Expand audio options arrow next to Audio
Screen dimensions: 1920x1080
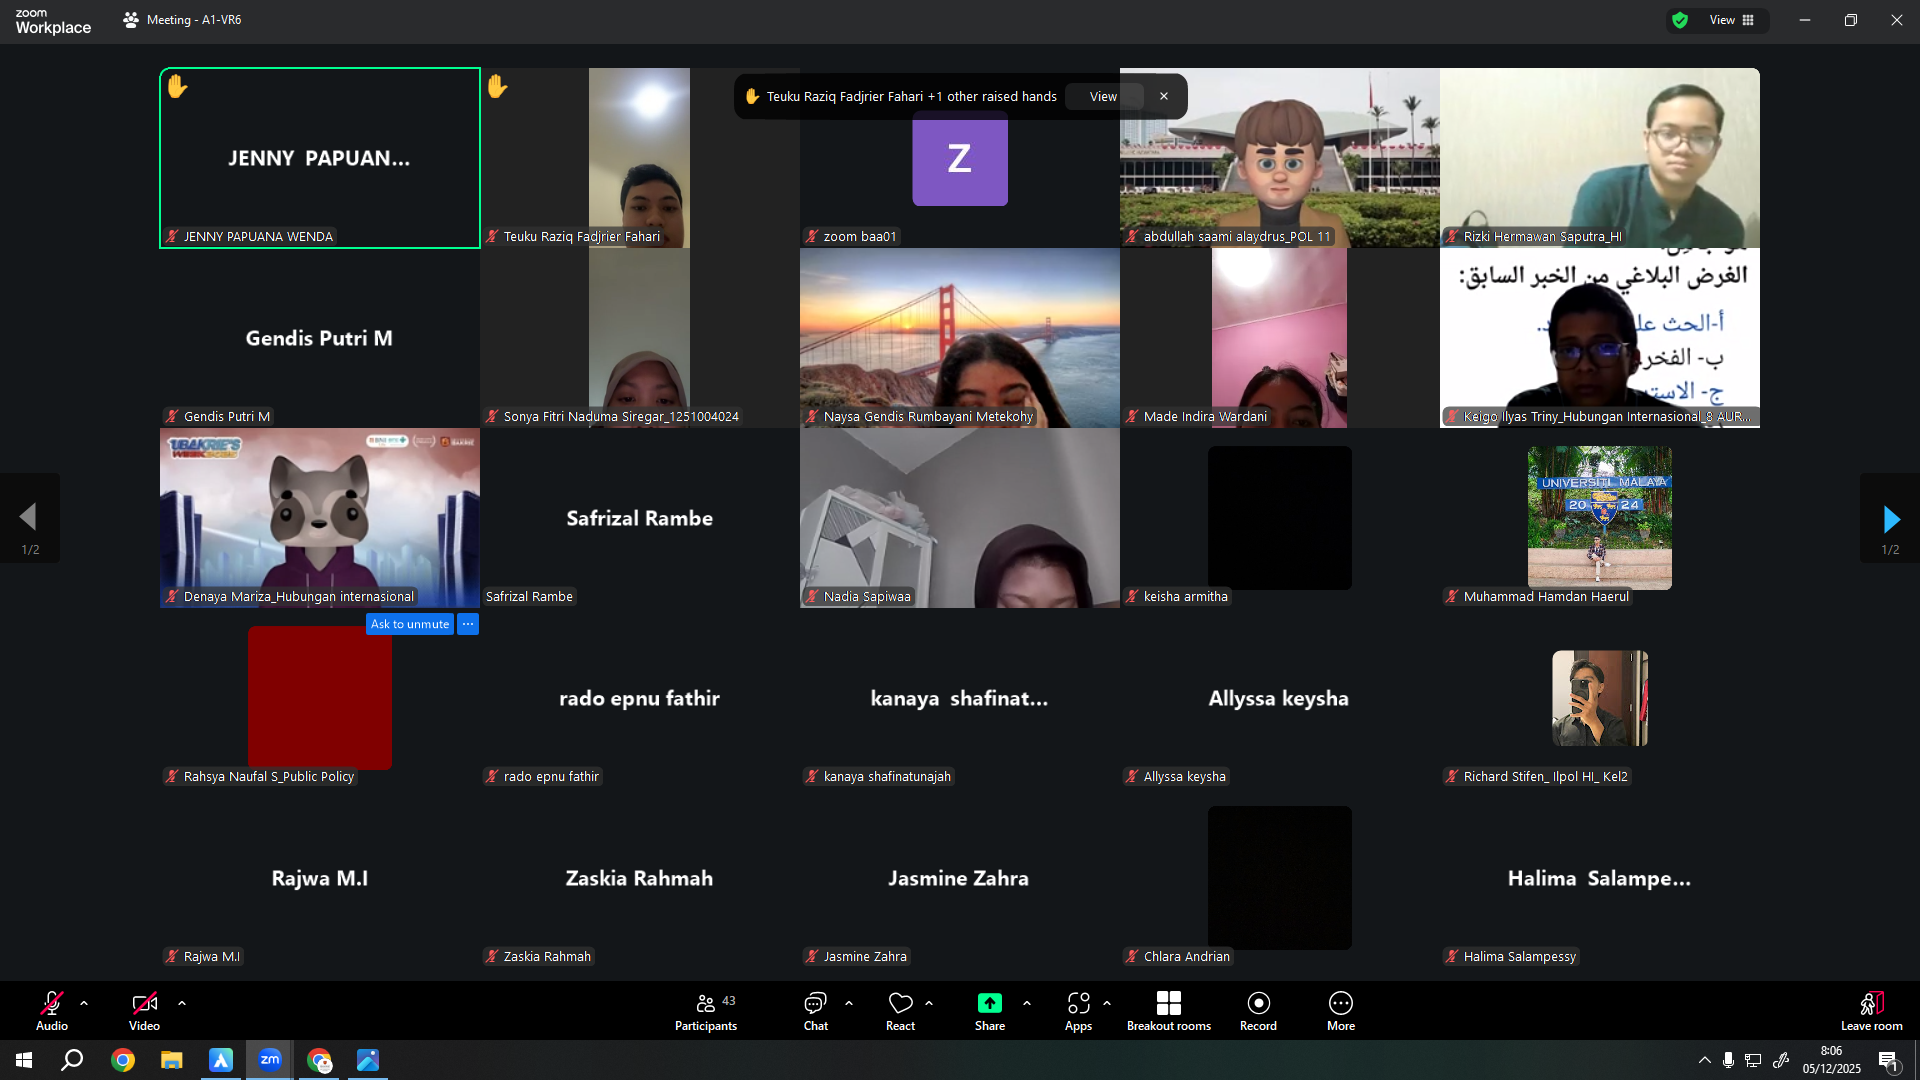84,1003
